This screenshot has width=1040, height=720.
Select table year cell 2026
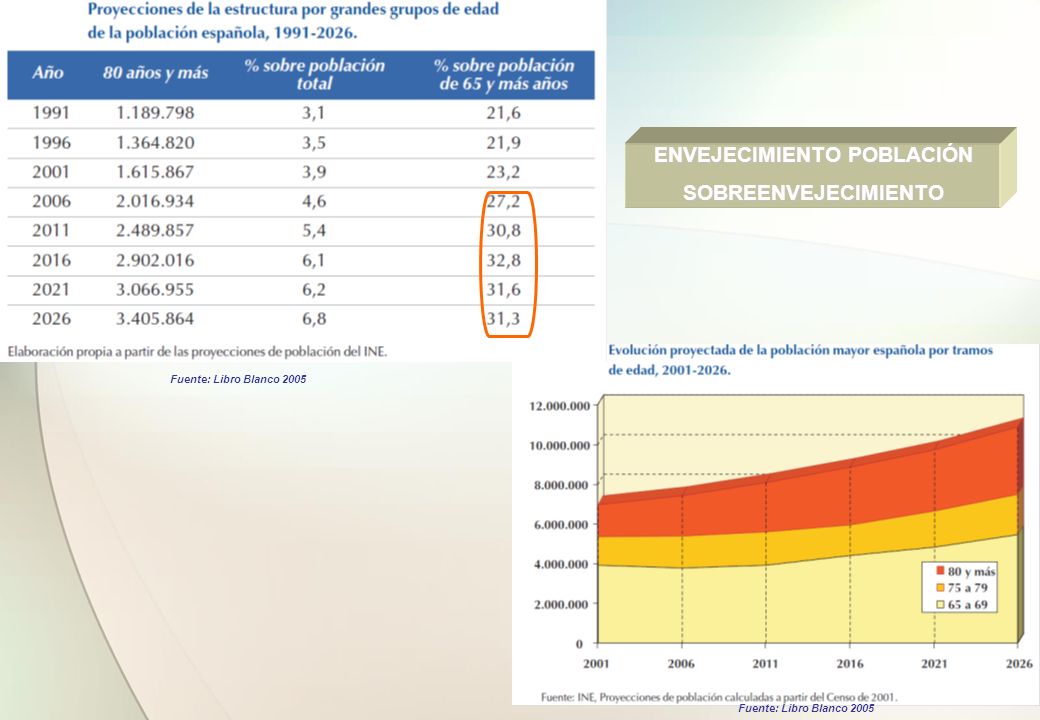coord(51,318)
